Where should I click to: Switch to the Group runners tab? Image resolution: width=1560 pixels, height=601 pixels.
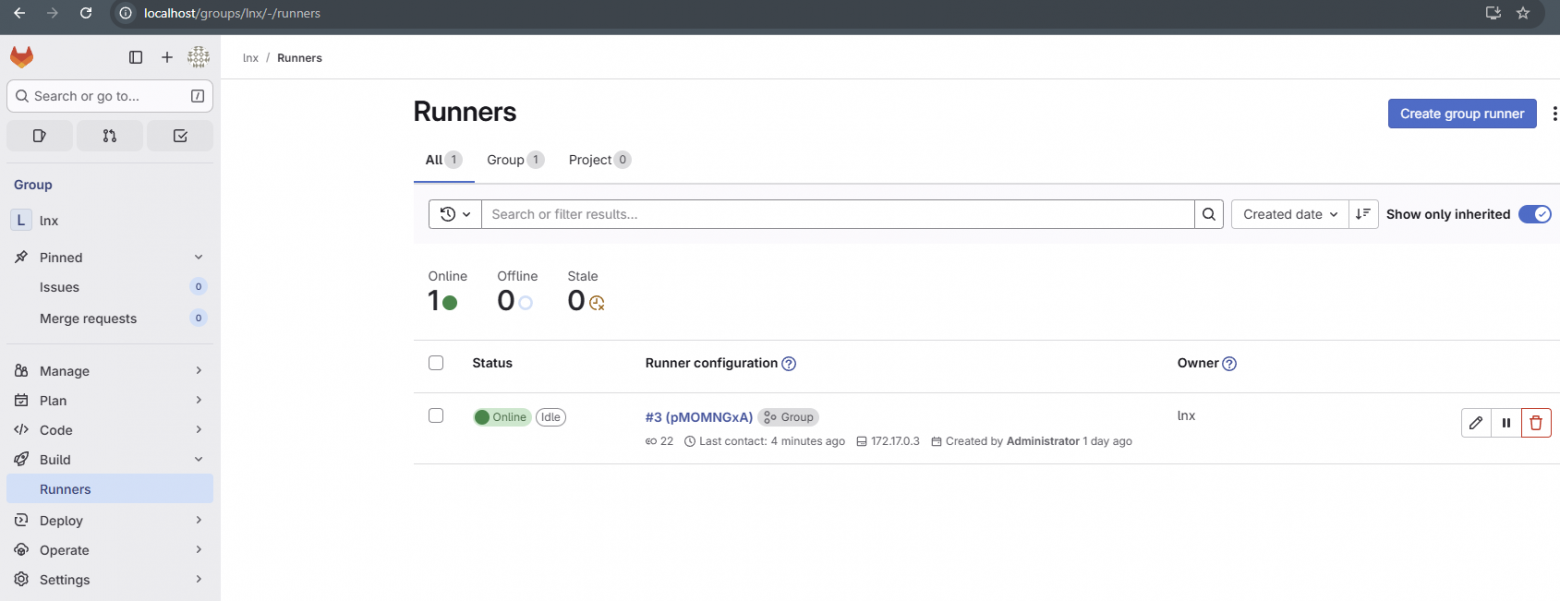point(505,159)
